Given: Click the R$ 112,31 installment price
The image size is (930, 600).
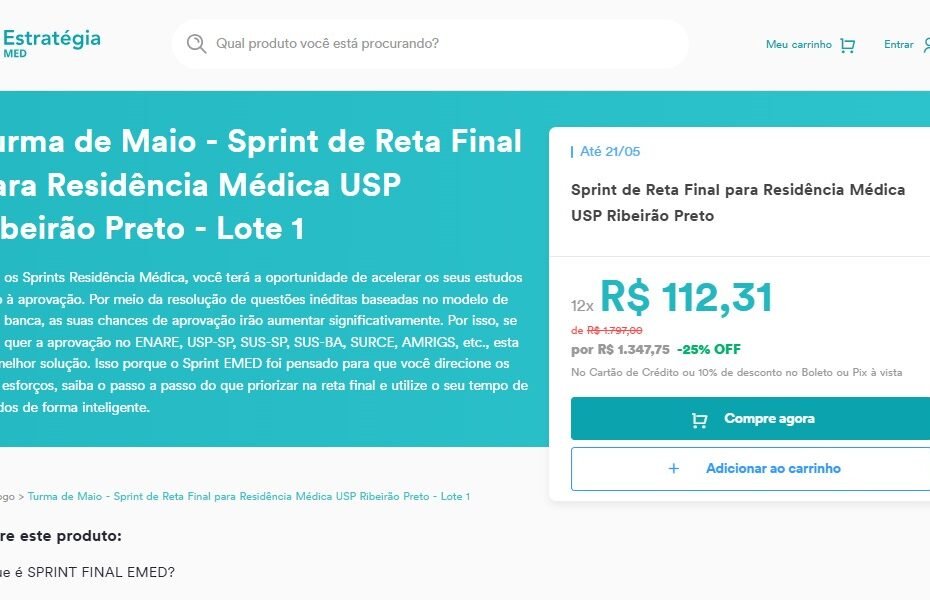Looking at the screenshot, I should (x=686, y=297).
